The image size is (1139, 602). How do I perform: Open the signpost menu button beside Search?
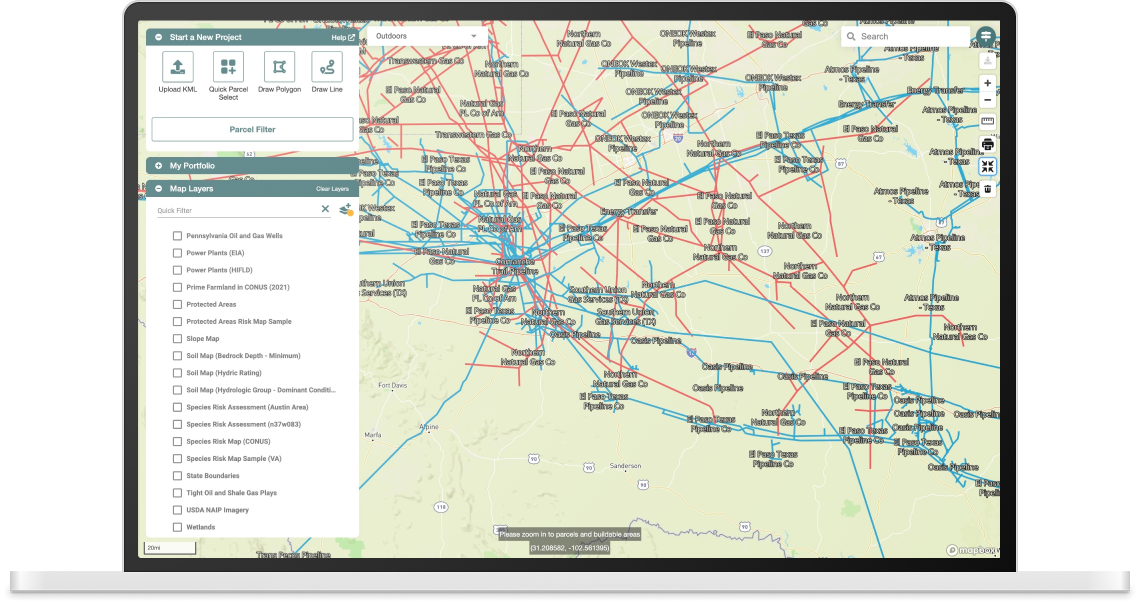point(986,36)
